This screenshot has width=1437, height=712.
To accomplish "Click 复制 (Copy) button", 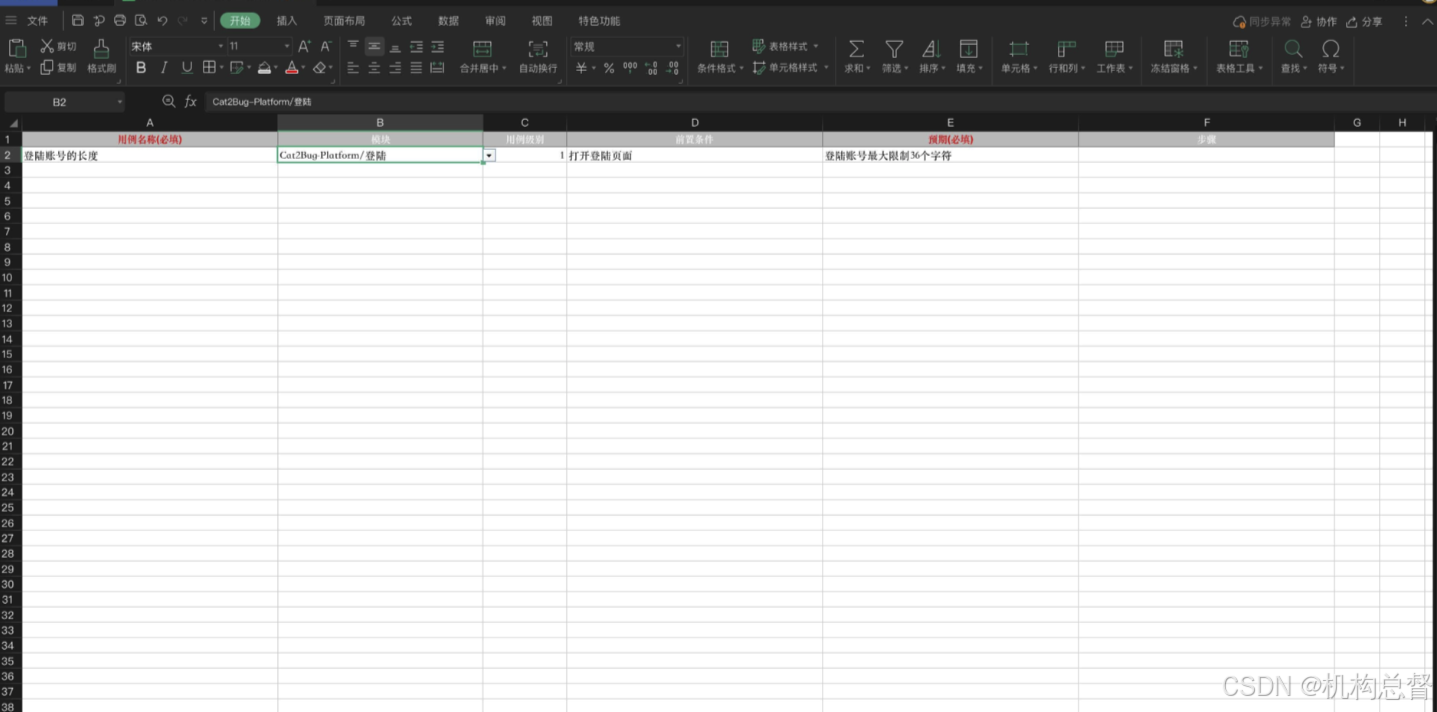I will (x=58, y=68).
